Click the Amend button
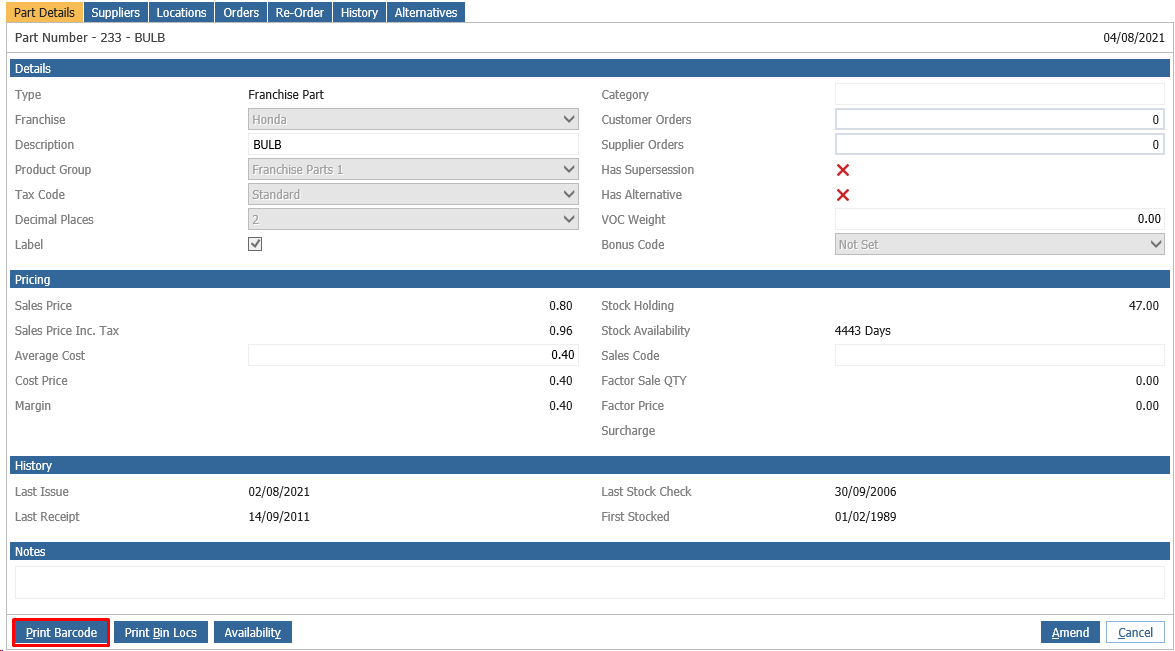 (1070, 632)
